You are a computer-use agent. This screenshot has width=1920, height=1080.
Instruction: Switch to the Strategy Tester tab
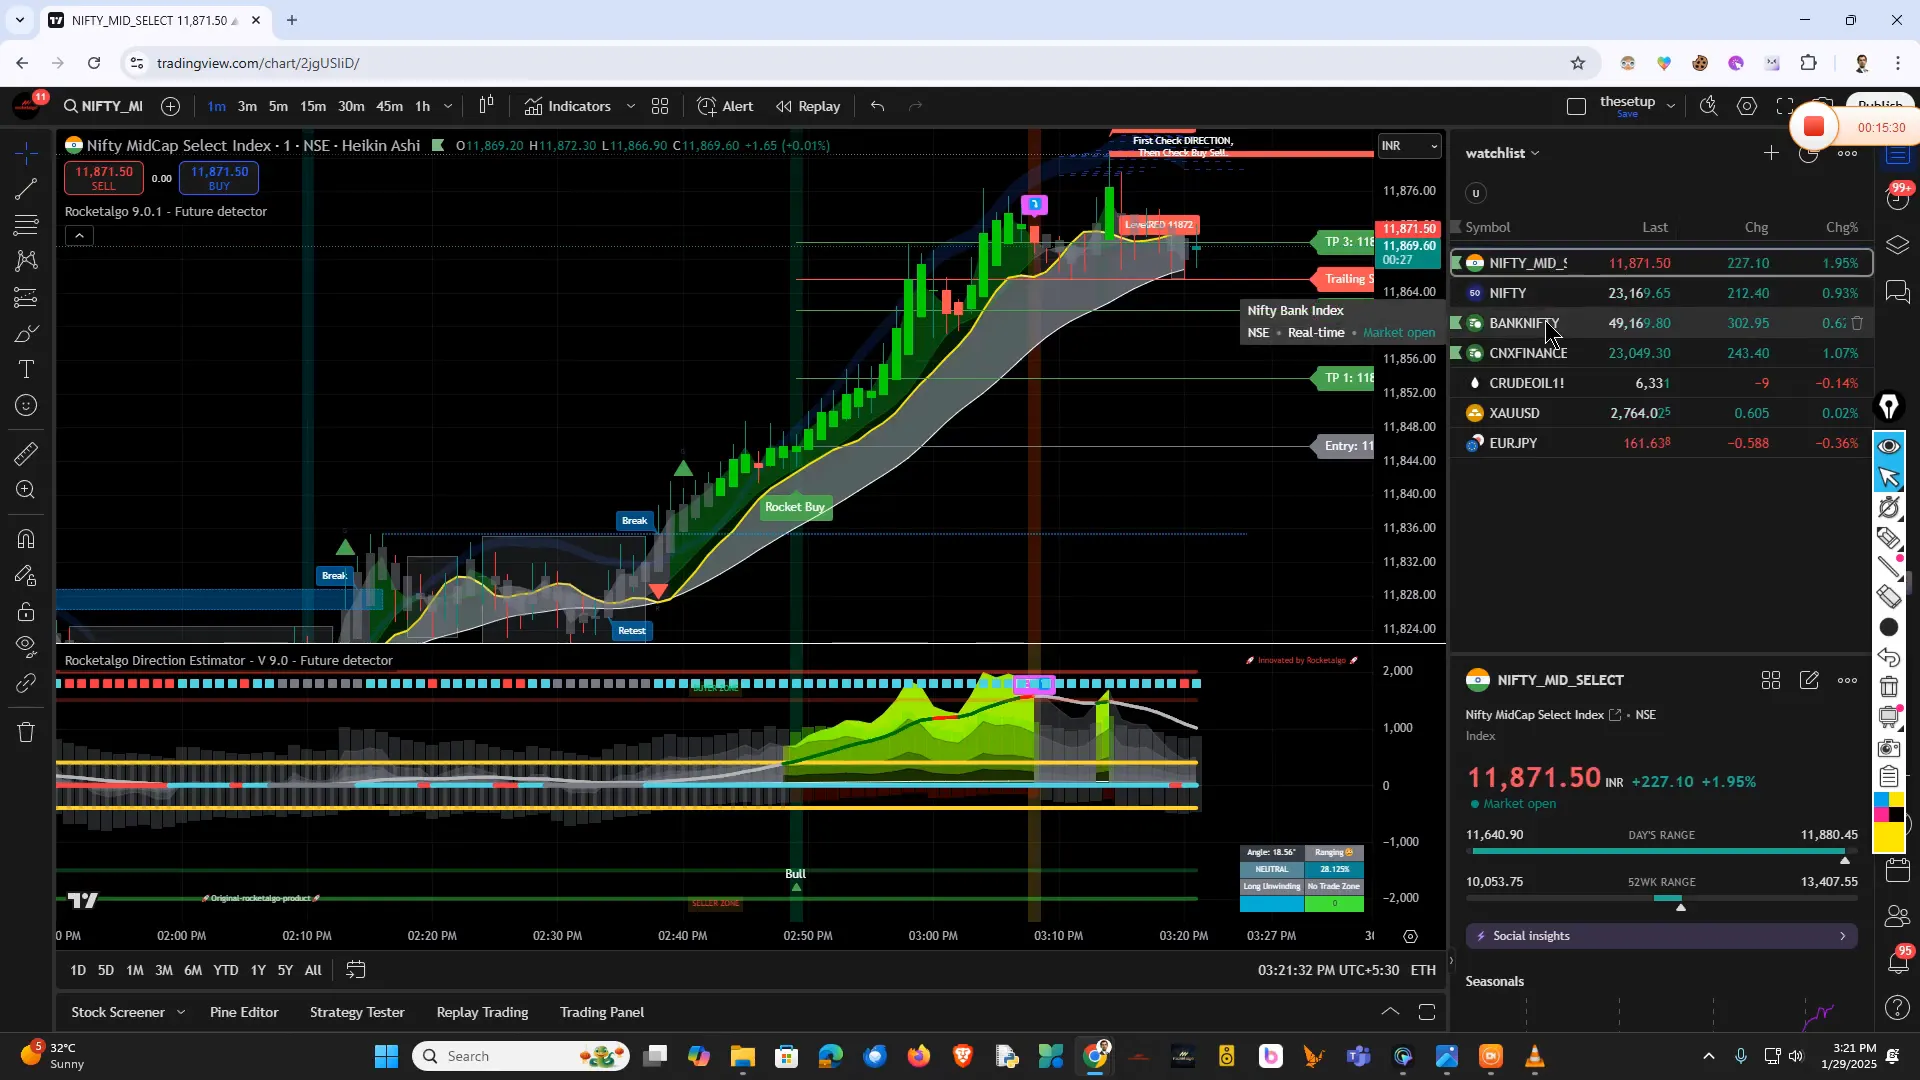point(357,1012)
